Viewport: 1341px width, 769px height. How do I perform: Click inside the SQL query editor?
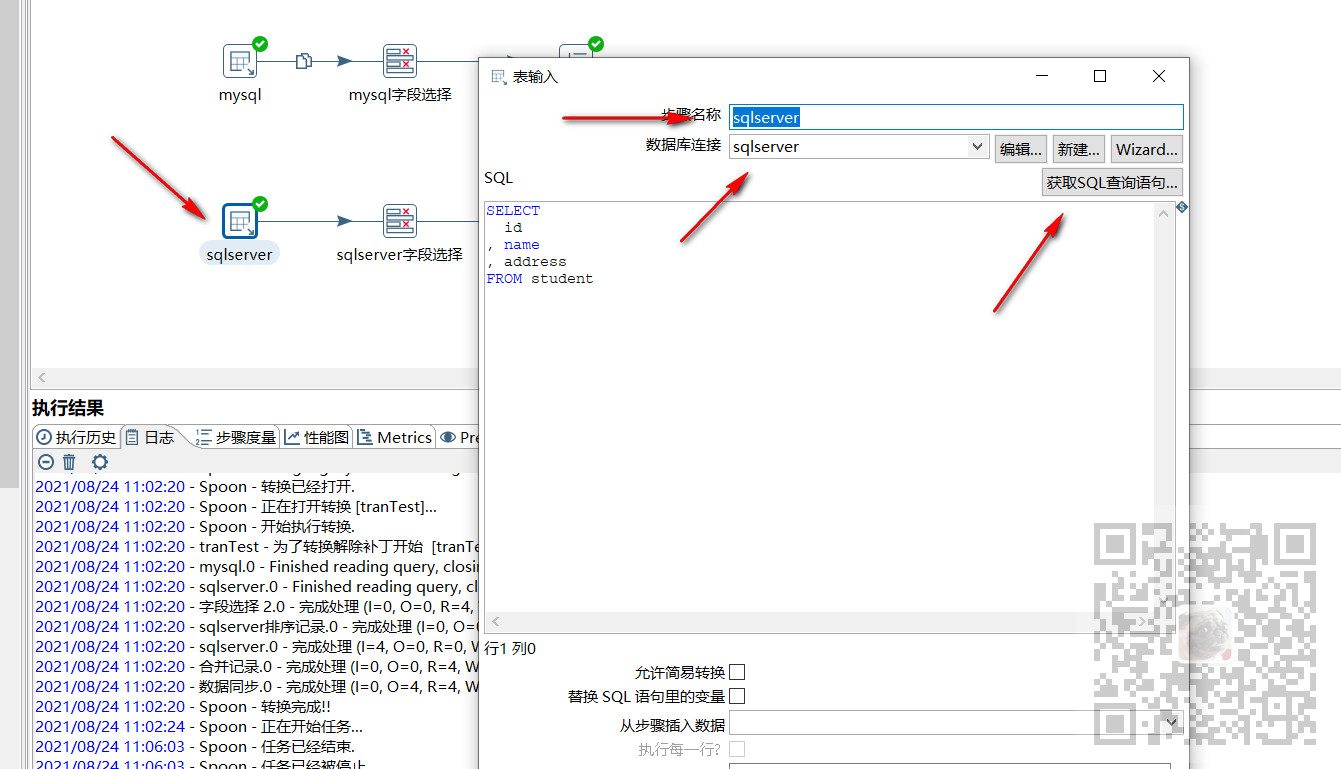click(x=820, y=407)
